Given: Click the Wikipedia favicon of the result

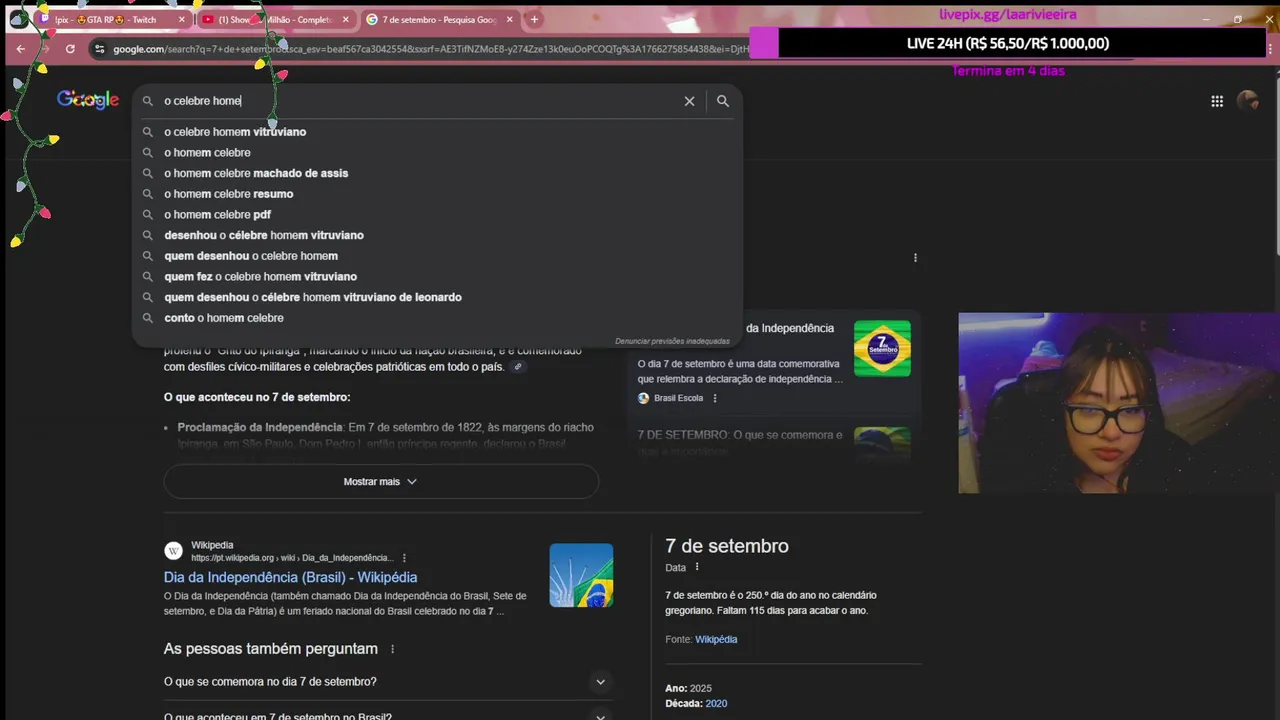Looking at the screenshot, I should 173,551.
